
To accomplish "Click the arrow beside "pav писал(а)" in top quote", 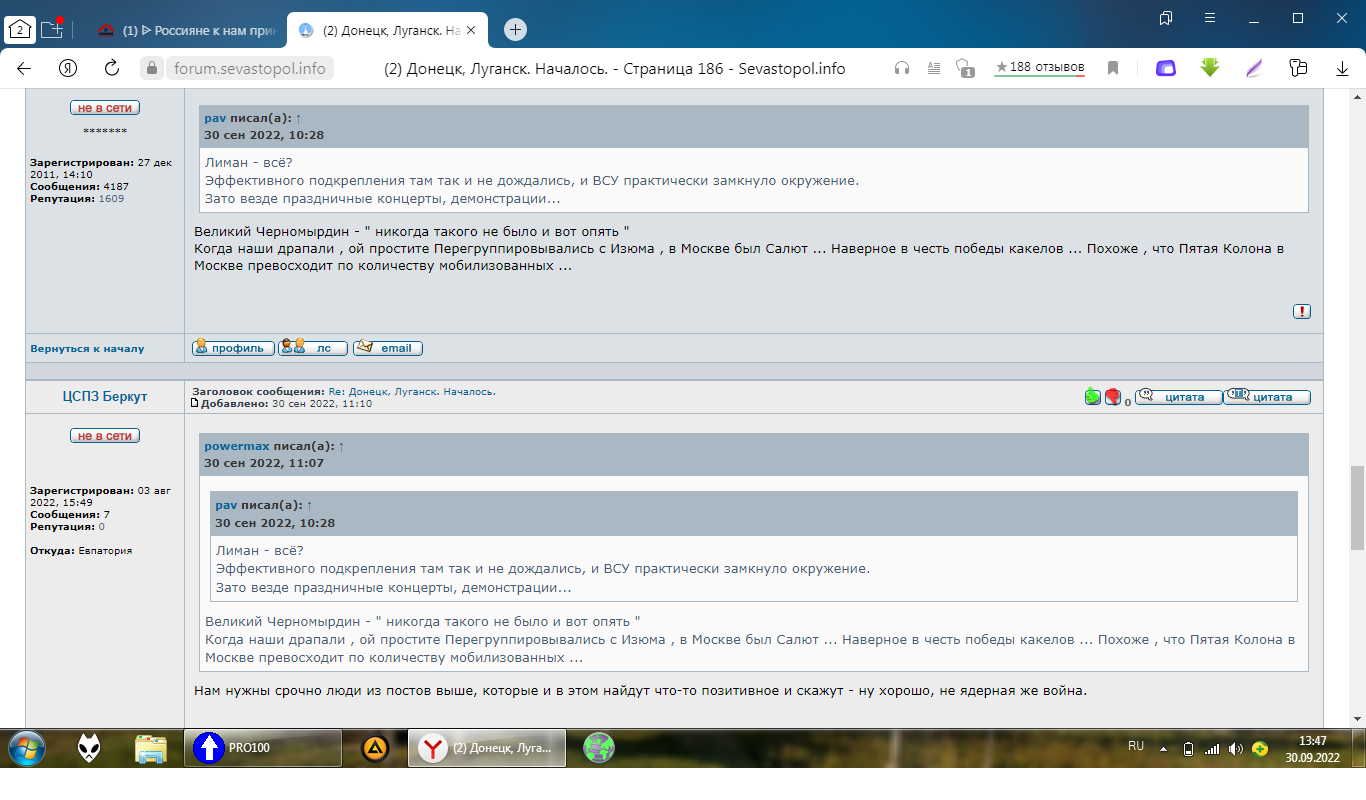I will point(298,118).
